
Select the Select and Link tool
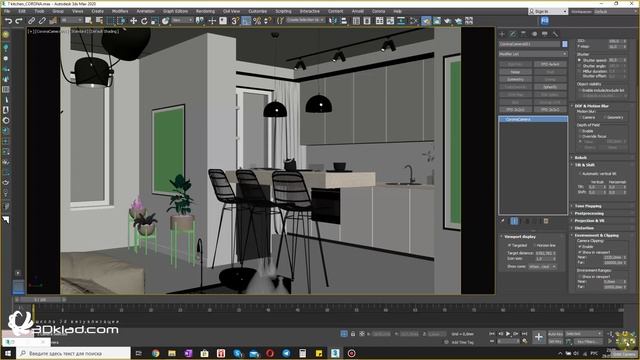click(x=31, y=21)
